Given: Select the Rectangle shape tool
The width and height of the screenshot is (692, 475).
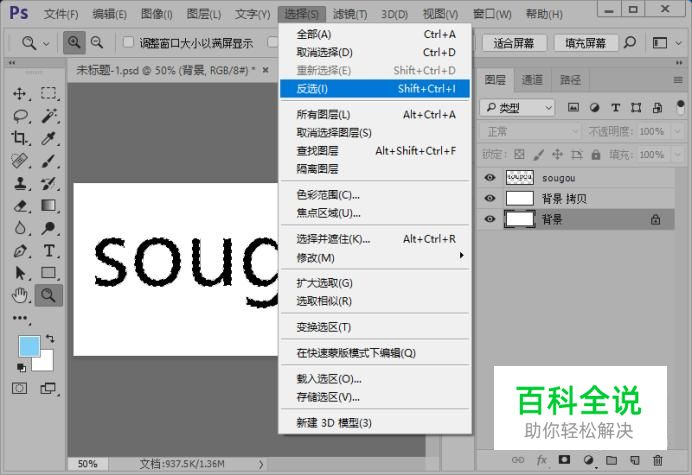Looking at the screenshot, I should tap(49, 273).
